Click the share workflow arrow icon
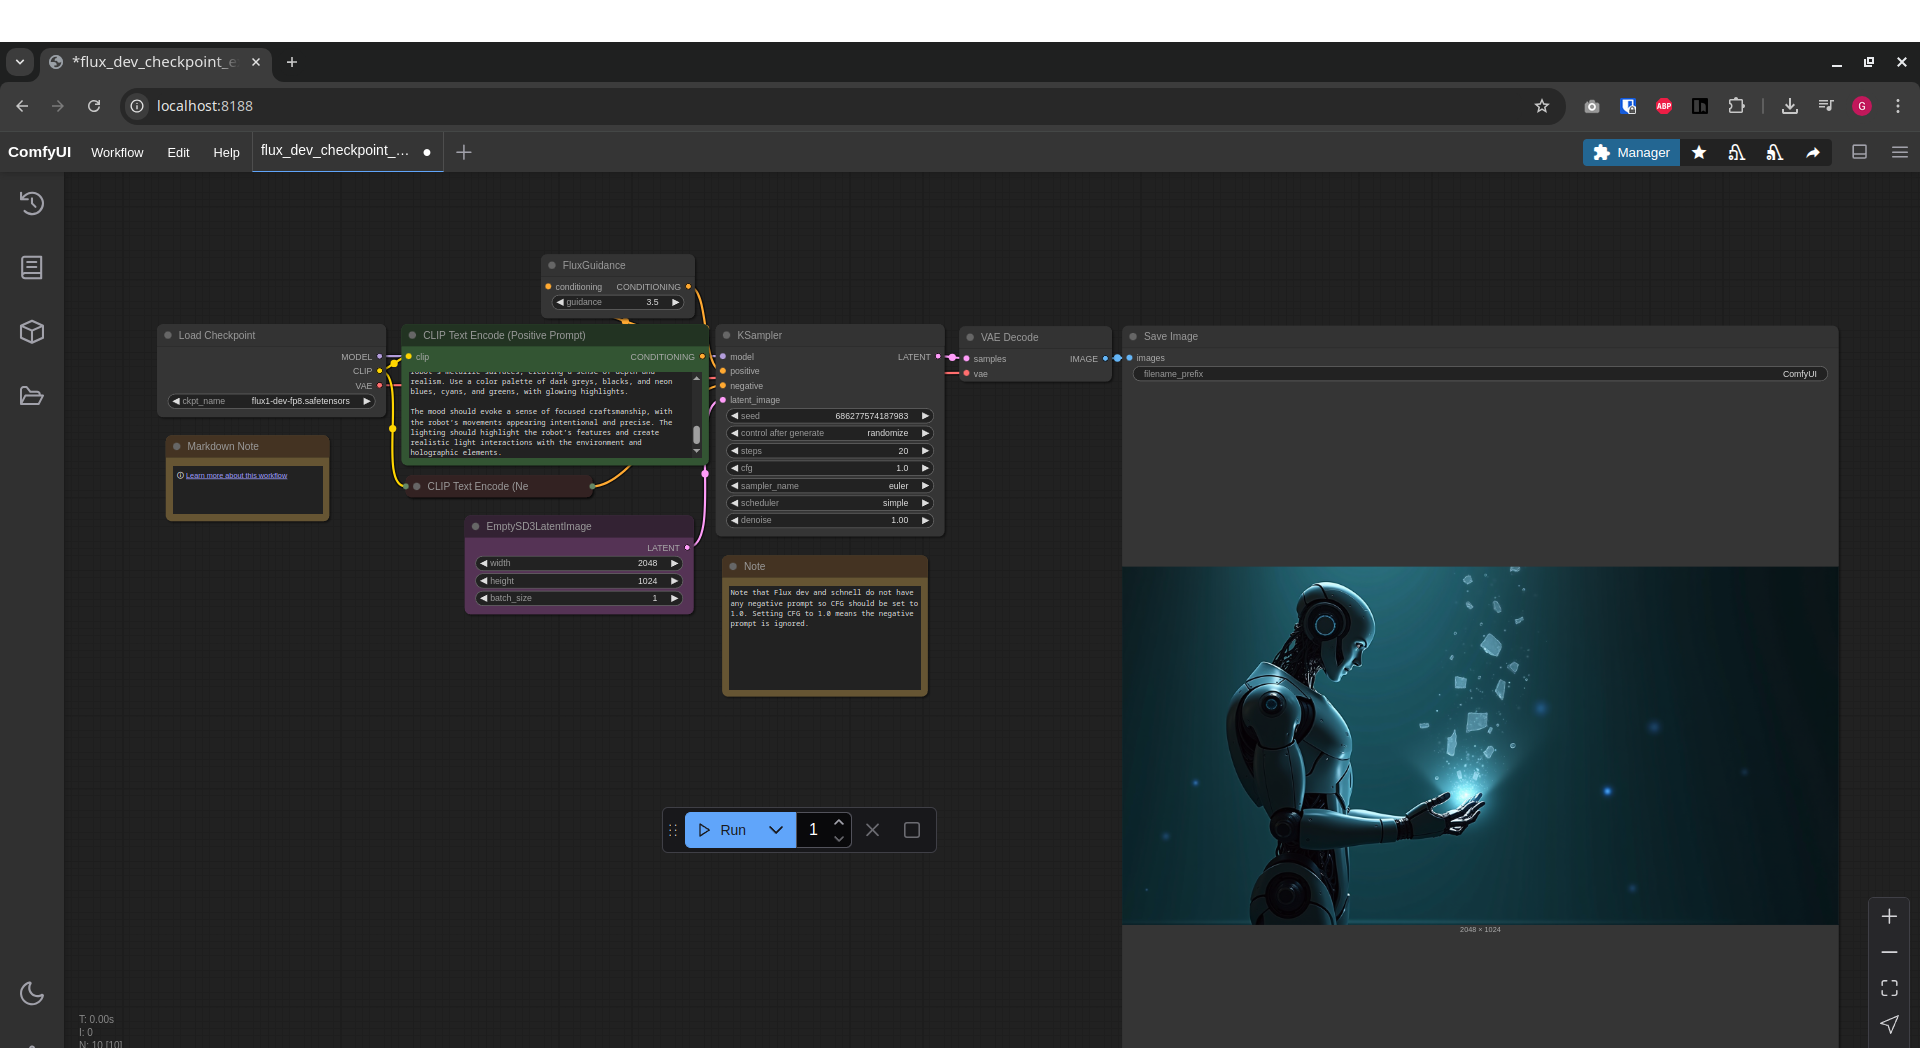Viewport: 1920px width, 1048px height. coord(1812,152)
